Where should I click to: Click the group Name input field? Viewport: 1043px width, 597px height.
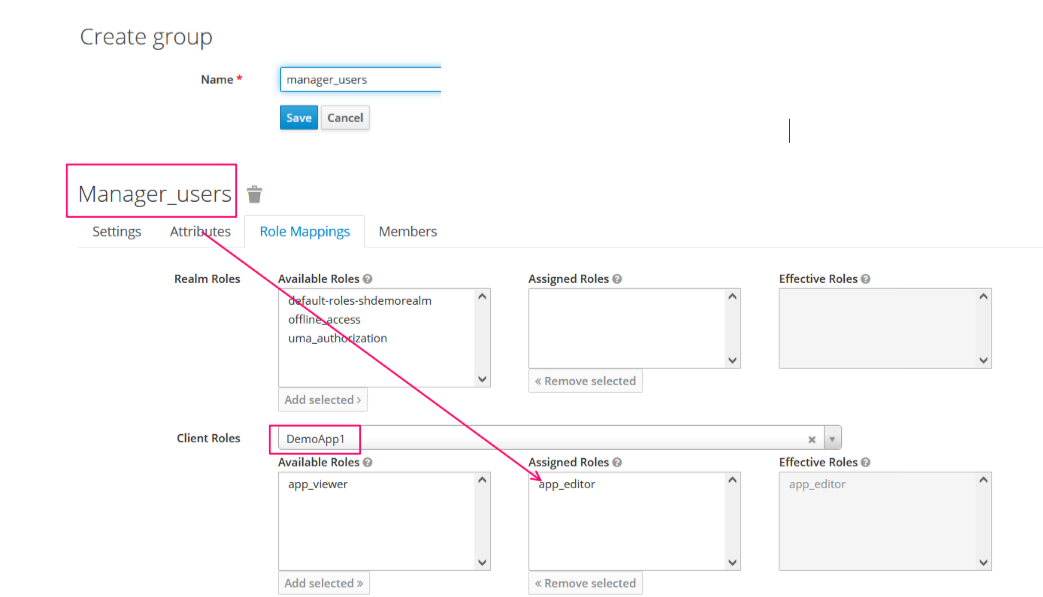click(360, 80)
